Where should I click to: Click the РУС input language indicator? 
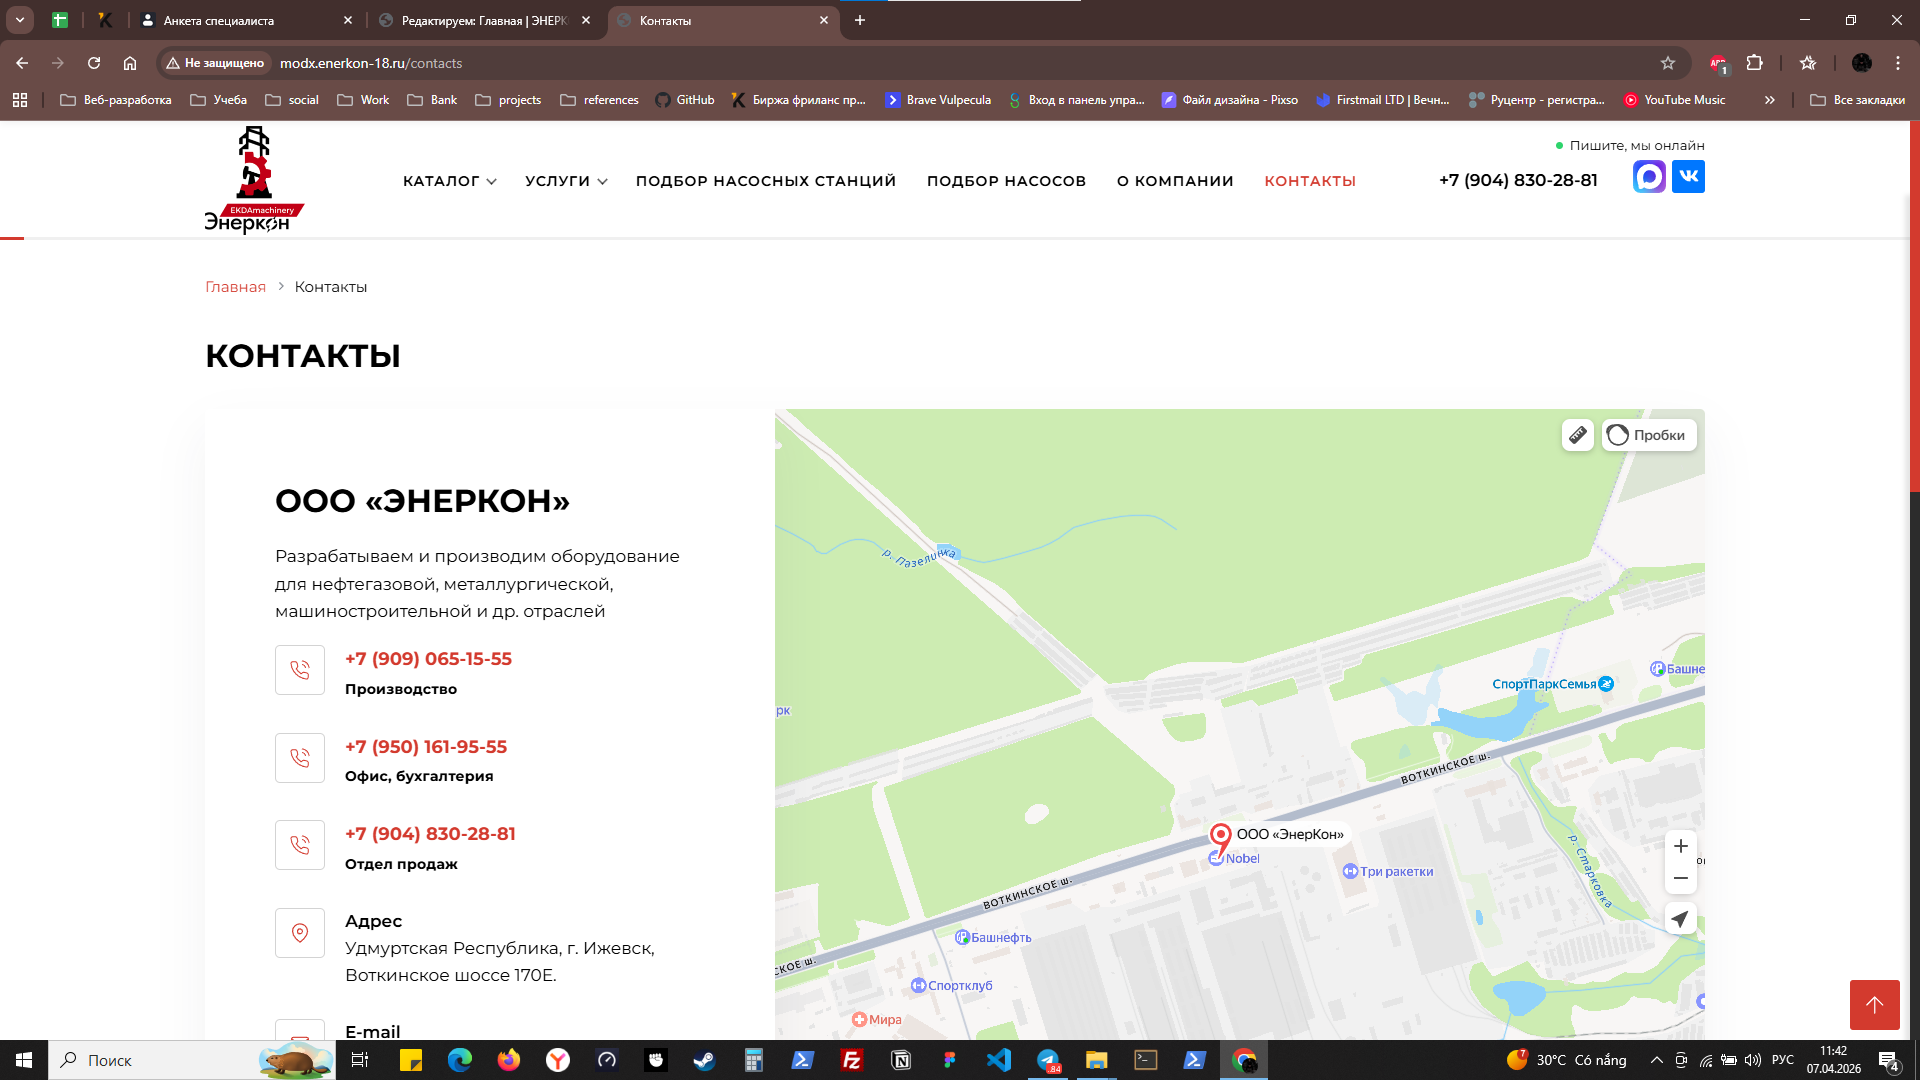pyautogui.click(x=1783, y=1060)
